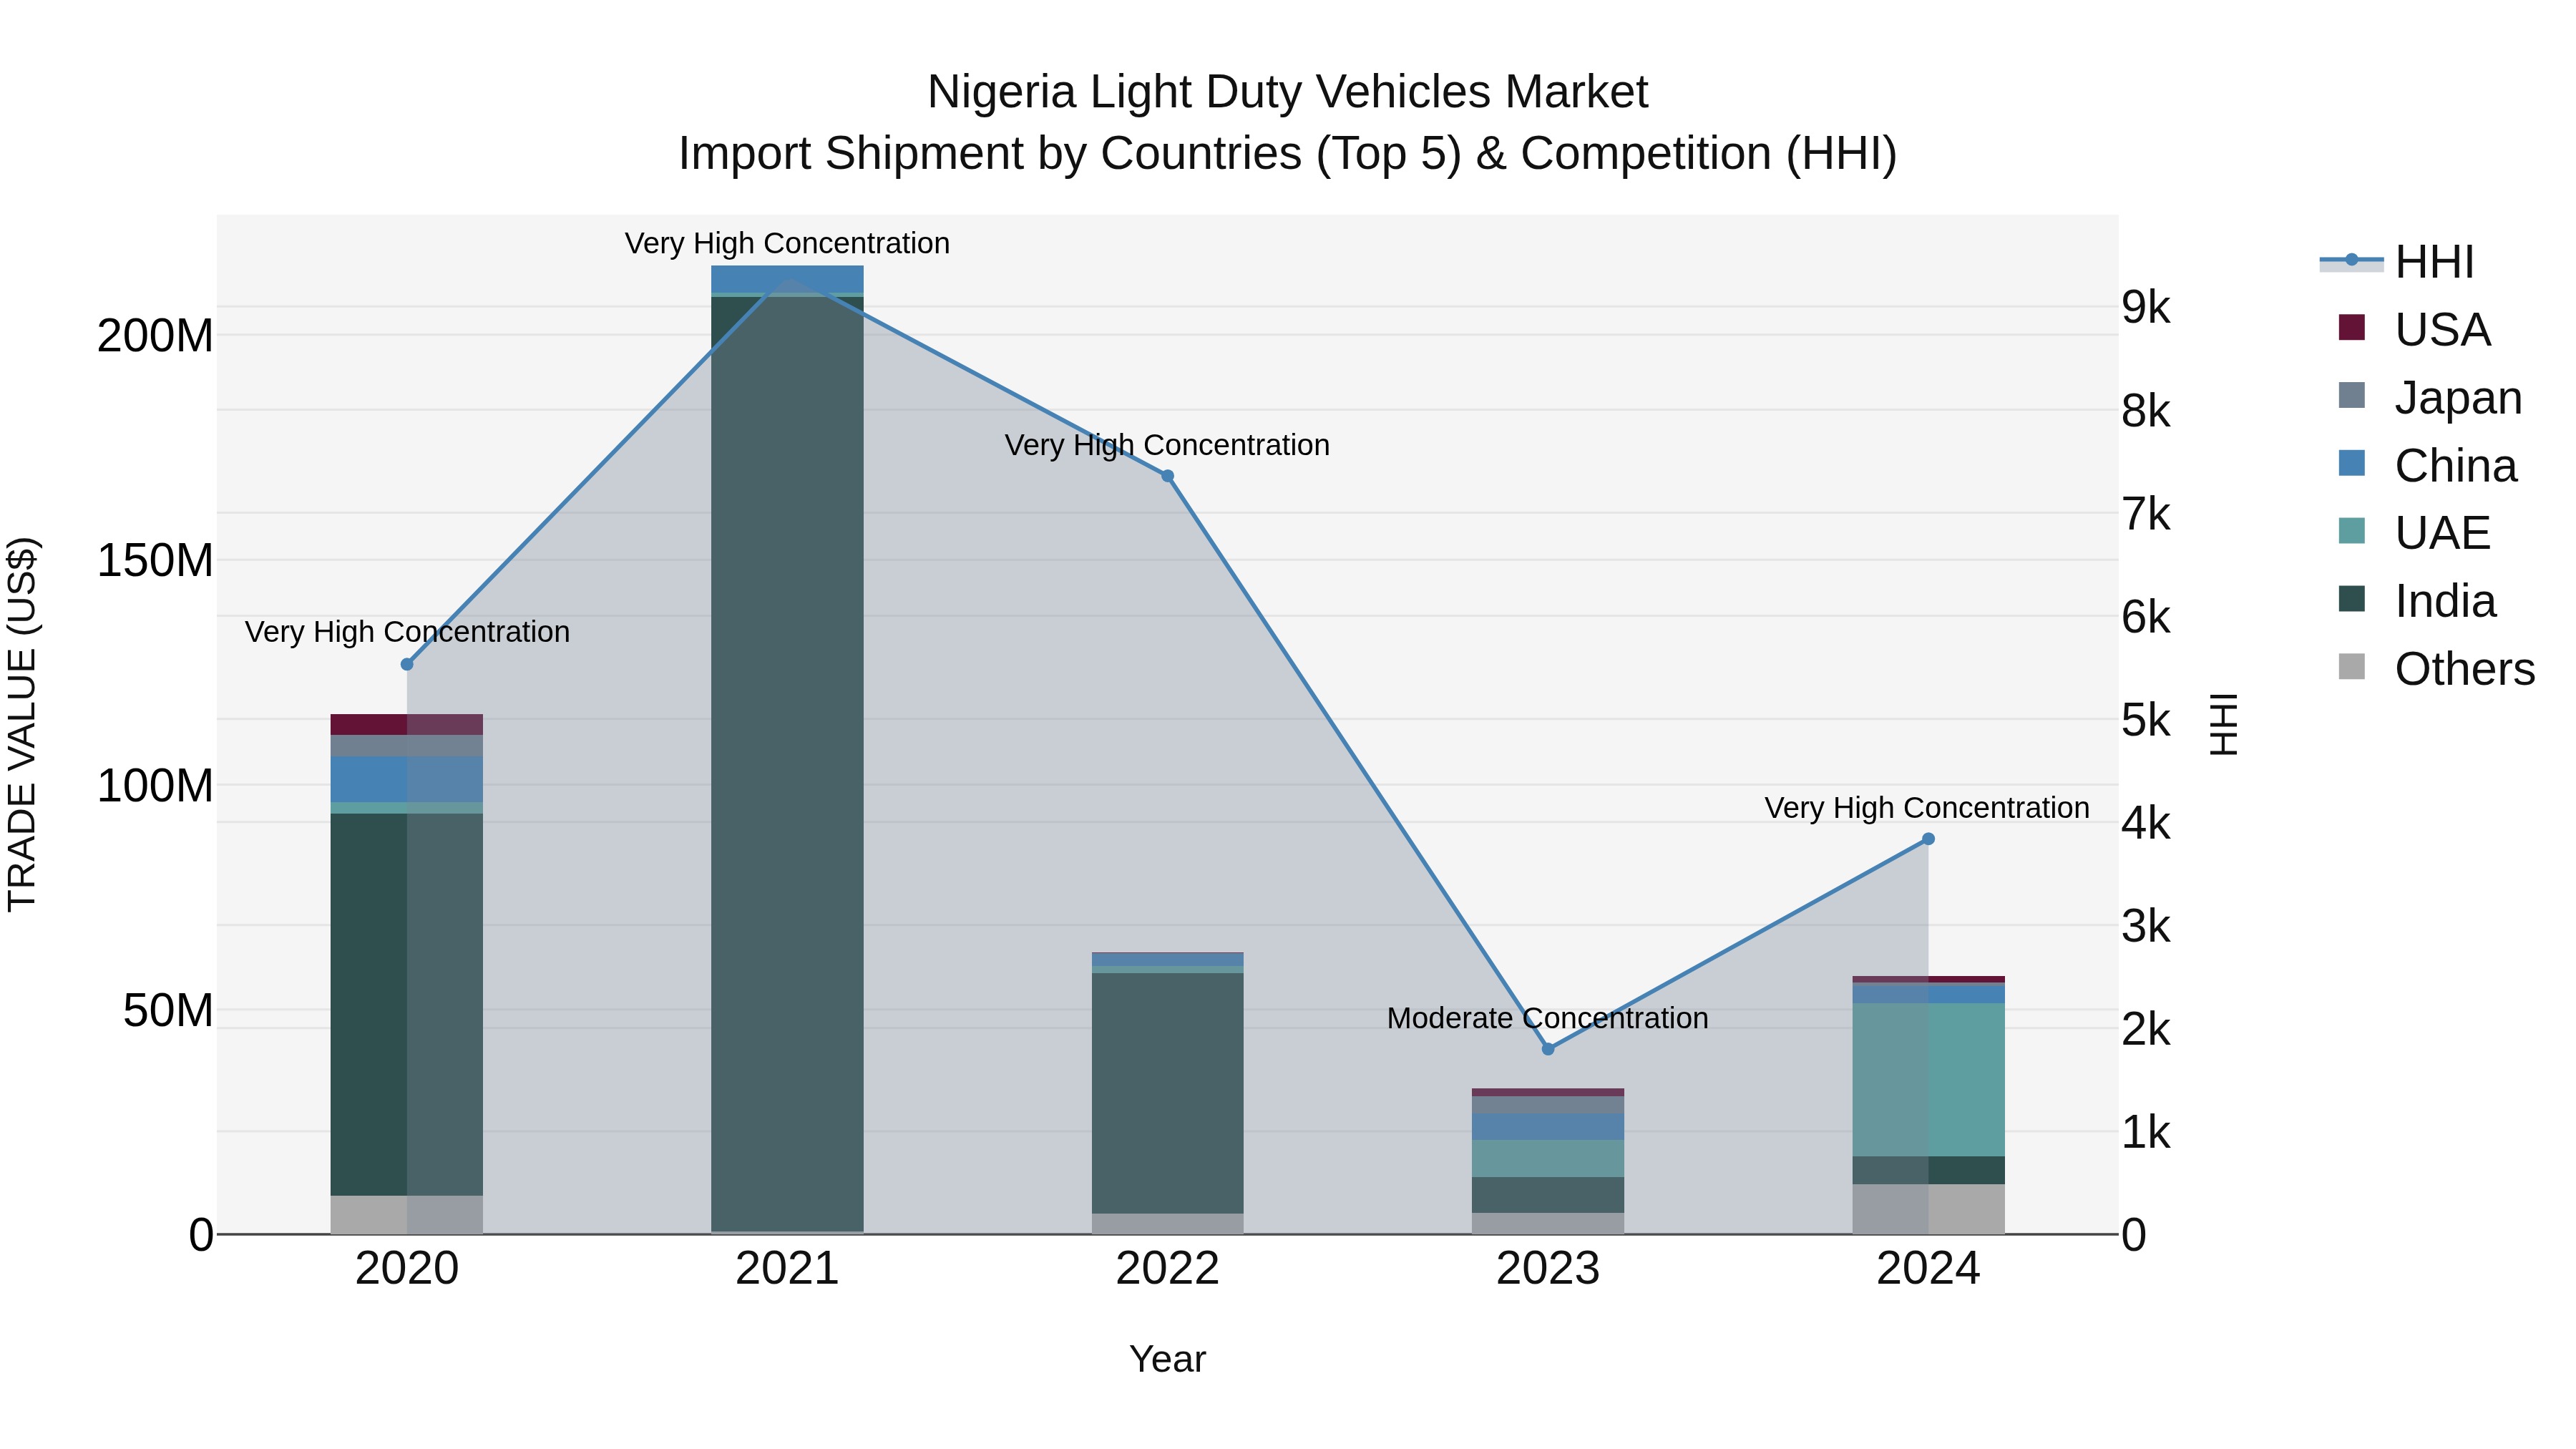This screenshot has width=2576, height=1449.
Task: Click the India segment of the 2023 bar
Action: [x=1548, y=1195]
